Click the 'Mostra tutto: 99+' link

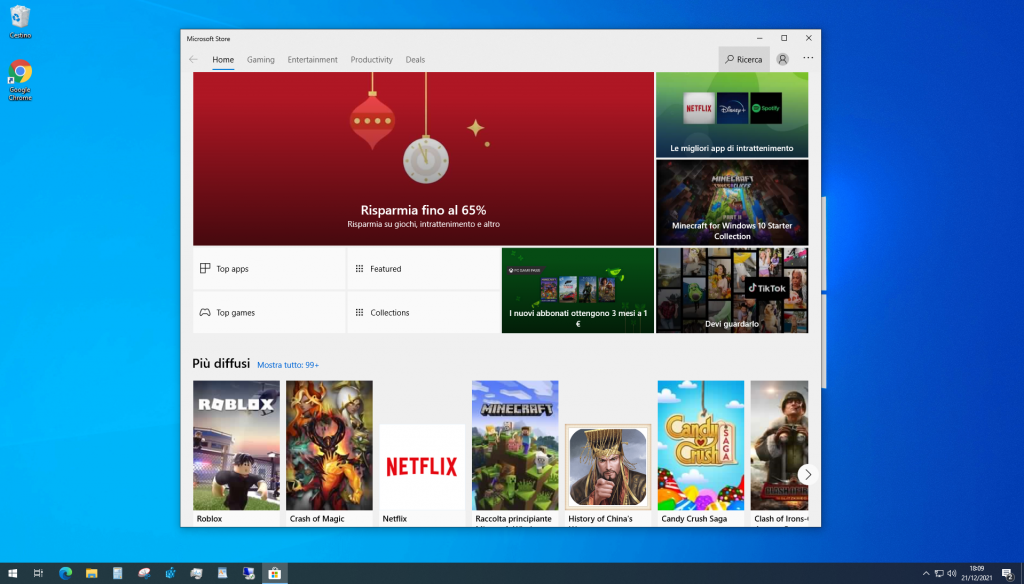point(288,365)
